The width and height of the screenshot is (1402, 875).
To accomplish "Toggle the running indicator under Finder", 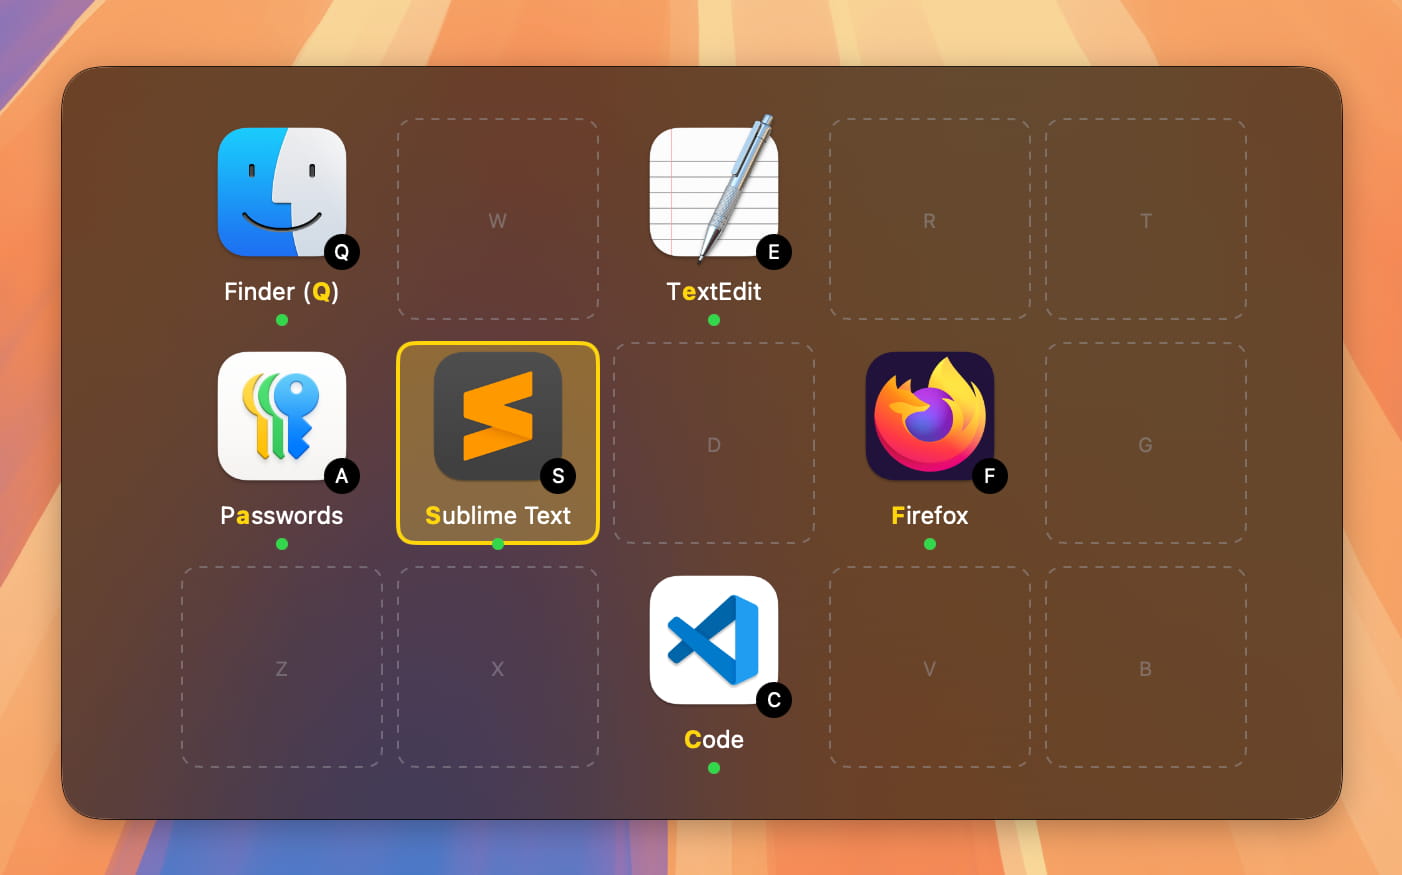I will pos(282,319).
